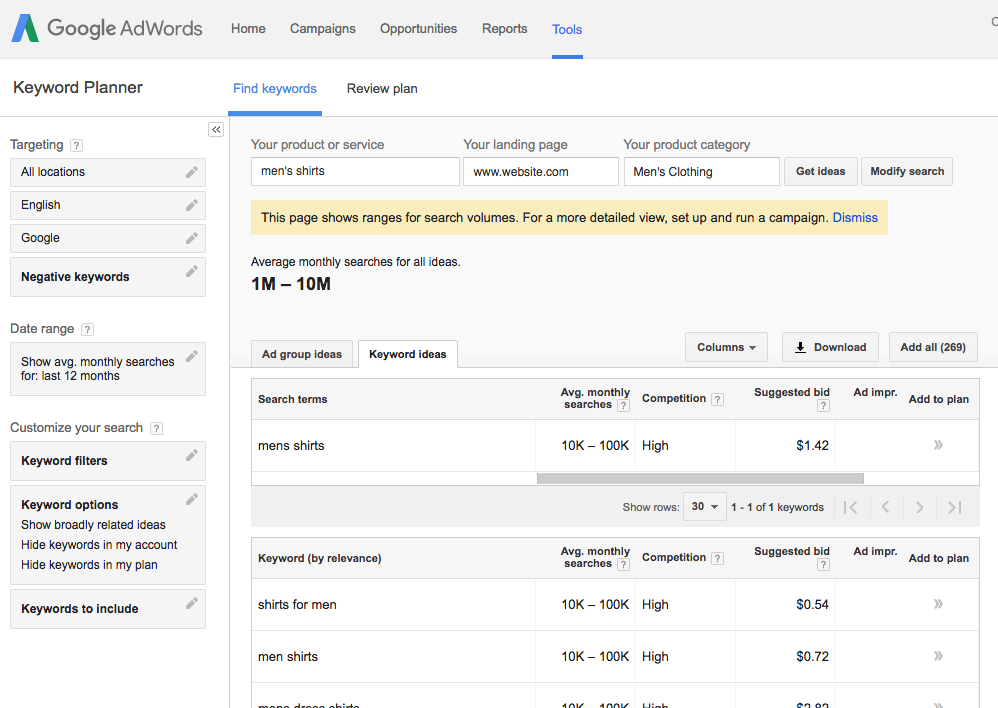The width and height of the screenshot is (998, 708).
Task: Edit Keyword filters pencil icon
Action: pos(192,455)
